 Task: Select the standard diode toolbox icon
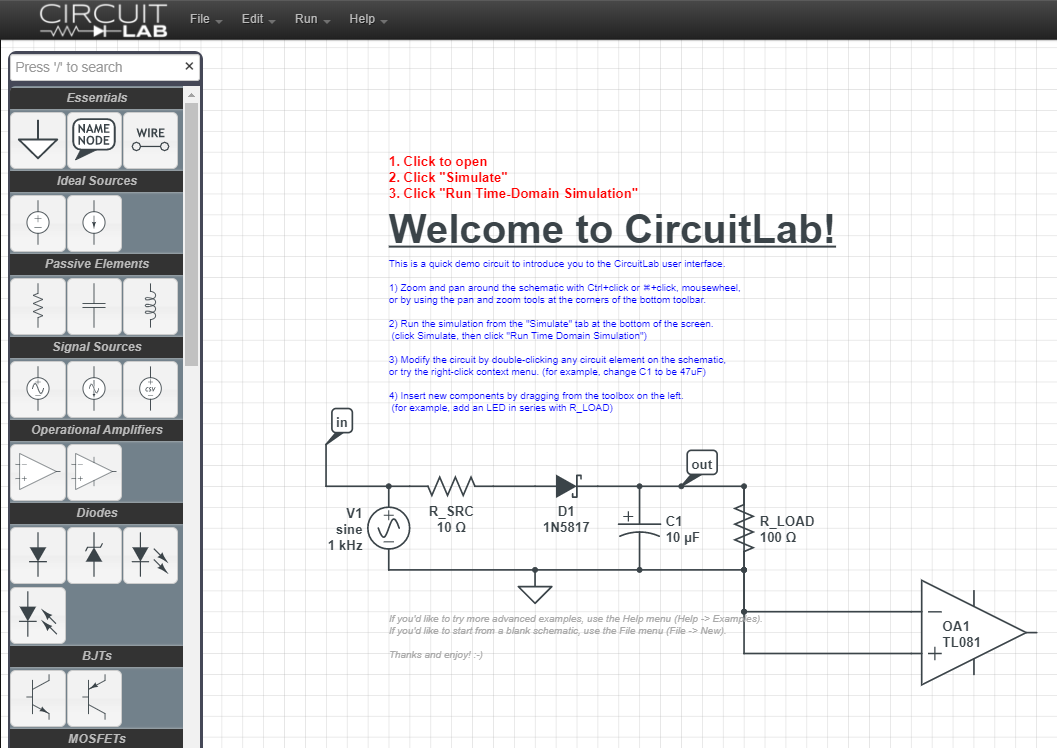click(38, 555)
